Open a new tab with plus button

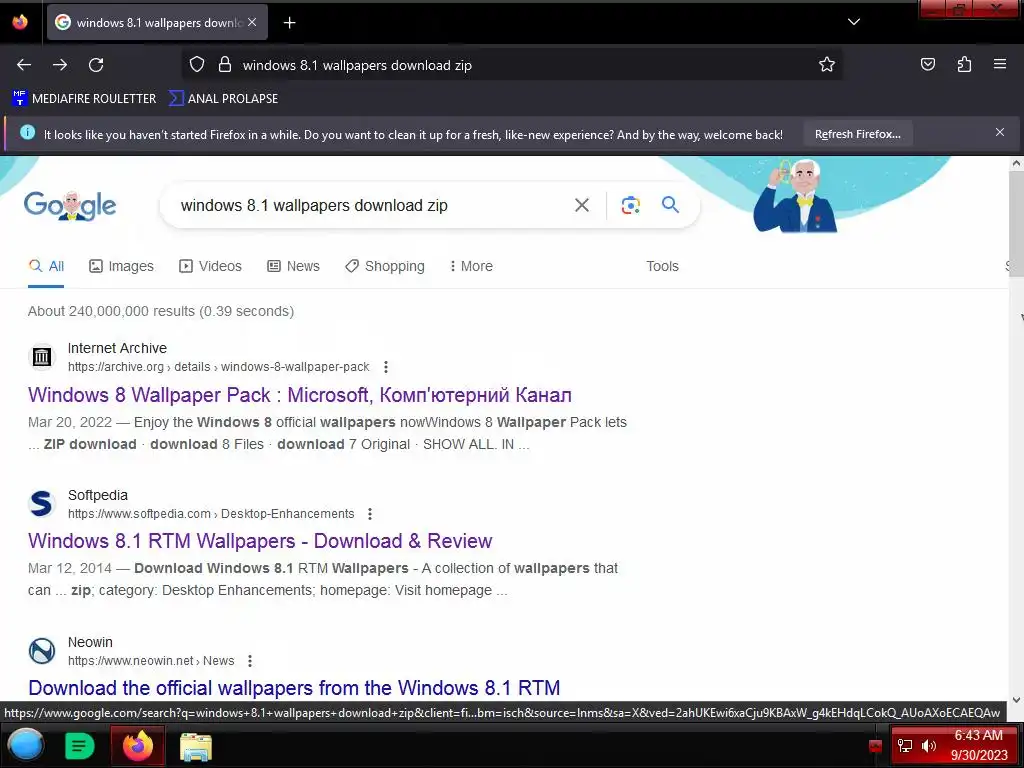(289, 23)
